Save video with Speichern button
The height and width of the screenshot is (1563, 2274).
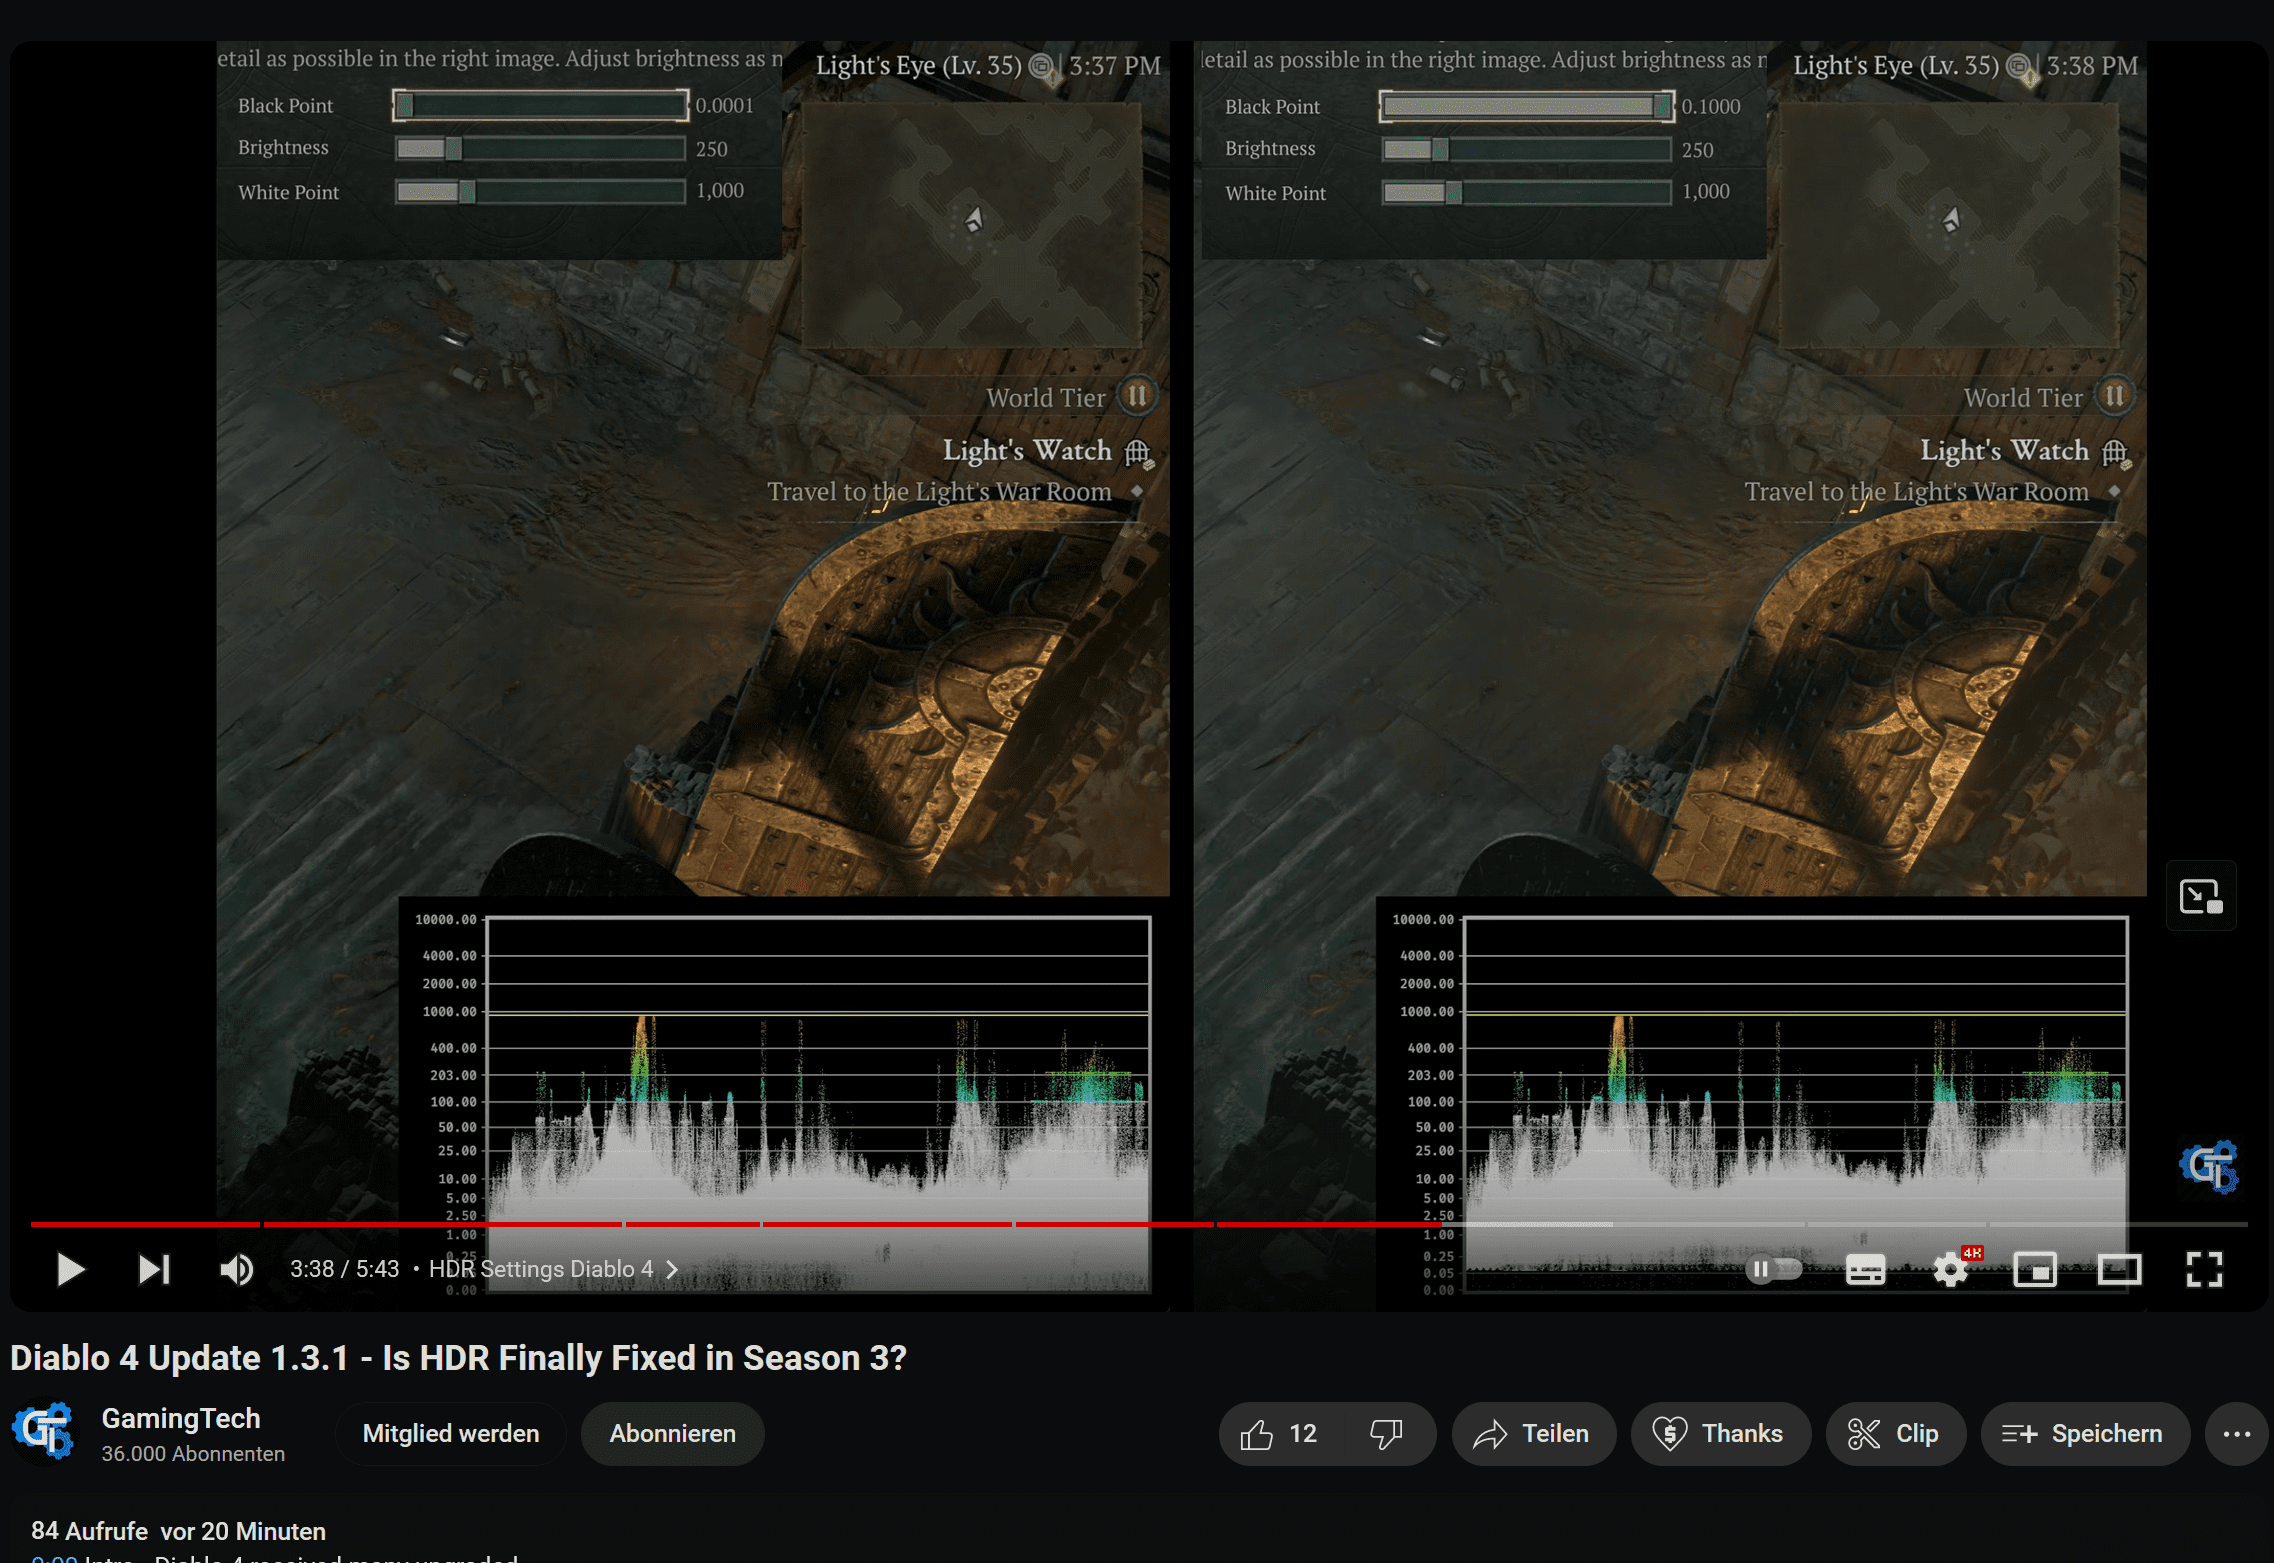2085,1434
